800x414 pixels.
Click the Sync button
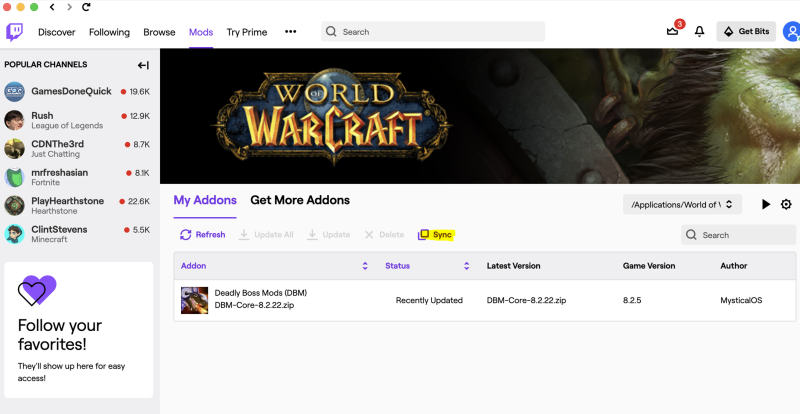click(x=435, y=235)
